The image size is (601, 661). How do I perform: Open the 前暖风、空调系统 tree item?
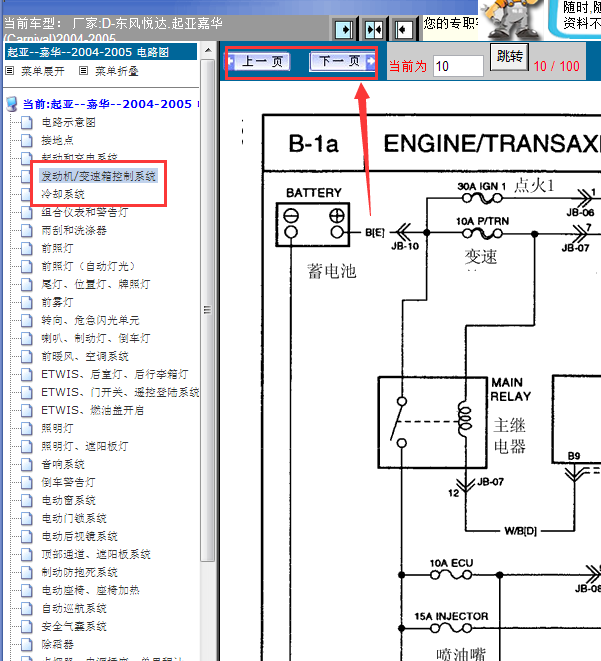[x=85, y=356]
